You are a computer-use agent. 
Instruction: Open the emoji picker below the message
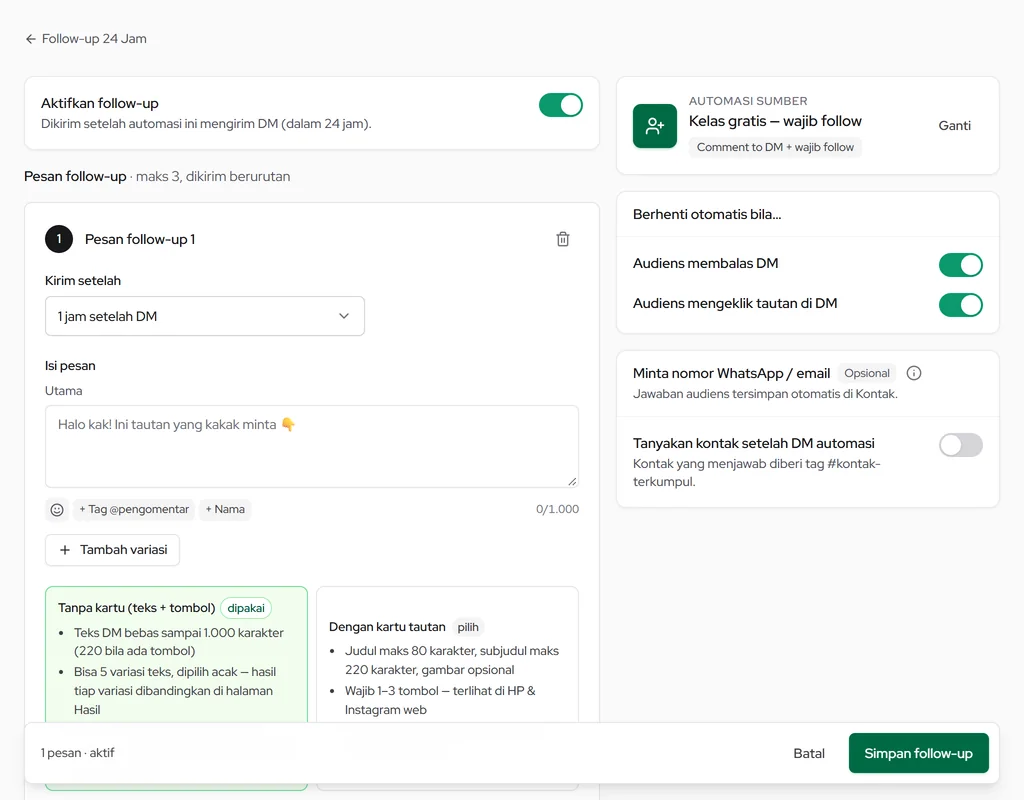[x=57, y=509]
